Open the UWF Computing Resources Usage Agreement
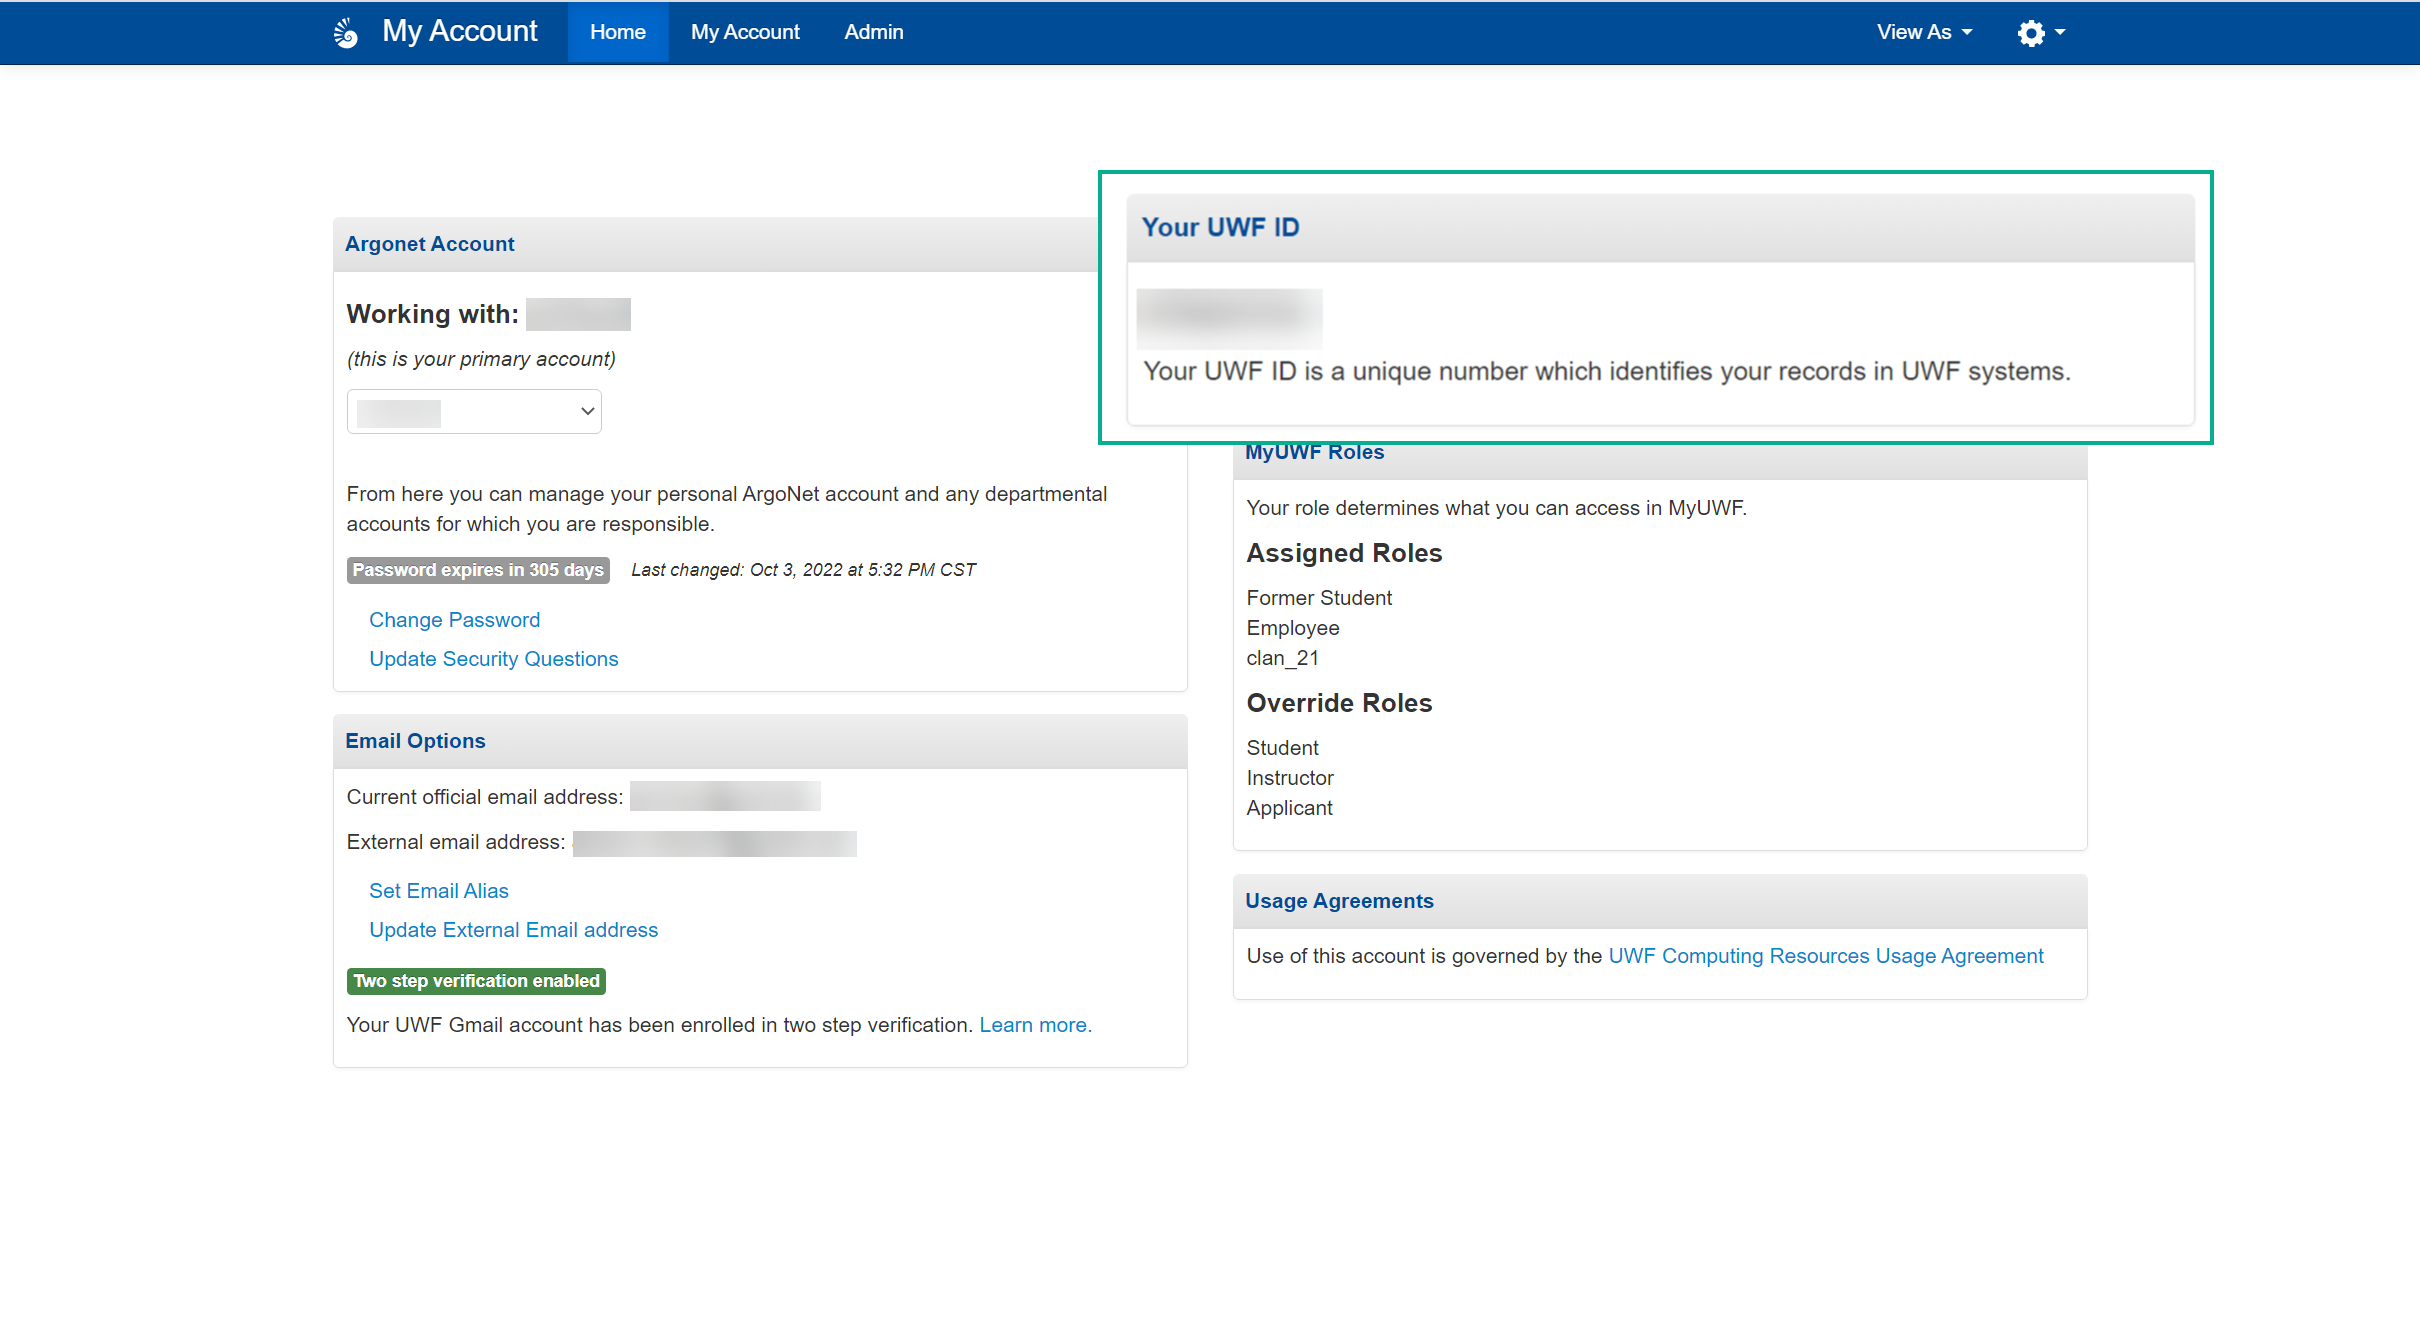2420x1335 pixels. [x=1825, y=956]
